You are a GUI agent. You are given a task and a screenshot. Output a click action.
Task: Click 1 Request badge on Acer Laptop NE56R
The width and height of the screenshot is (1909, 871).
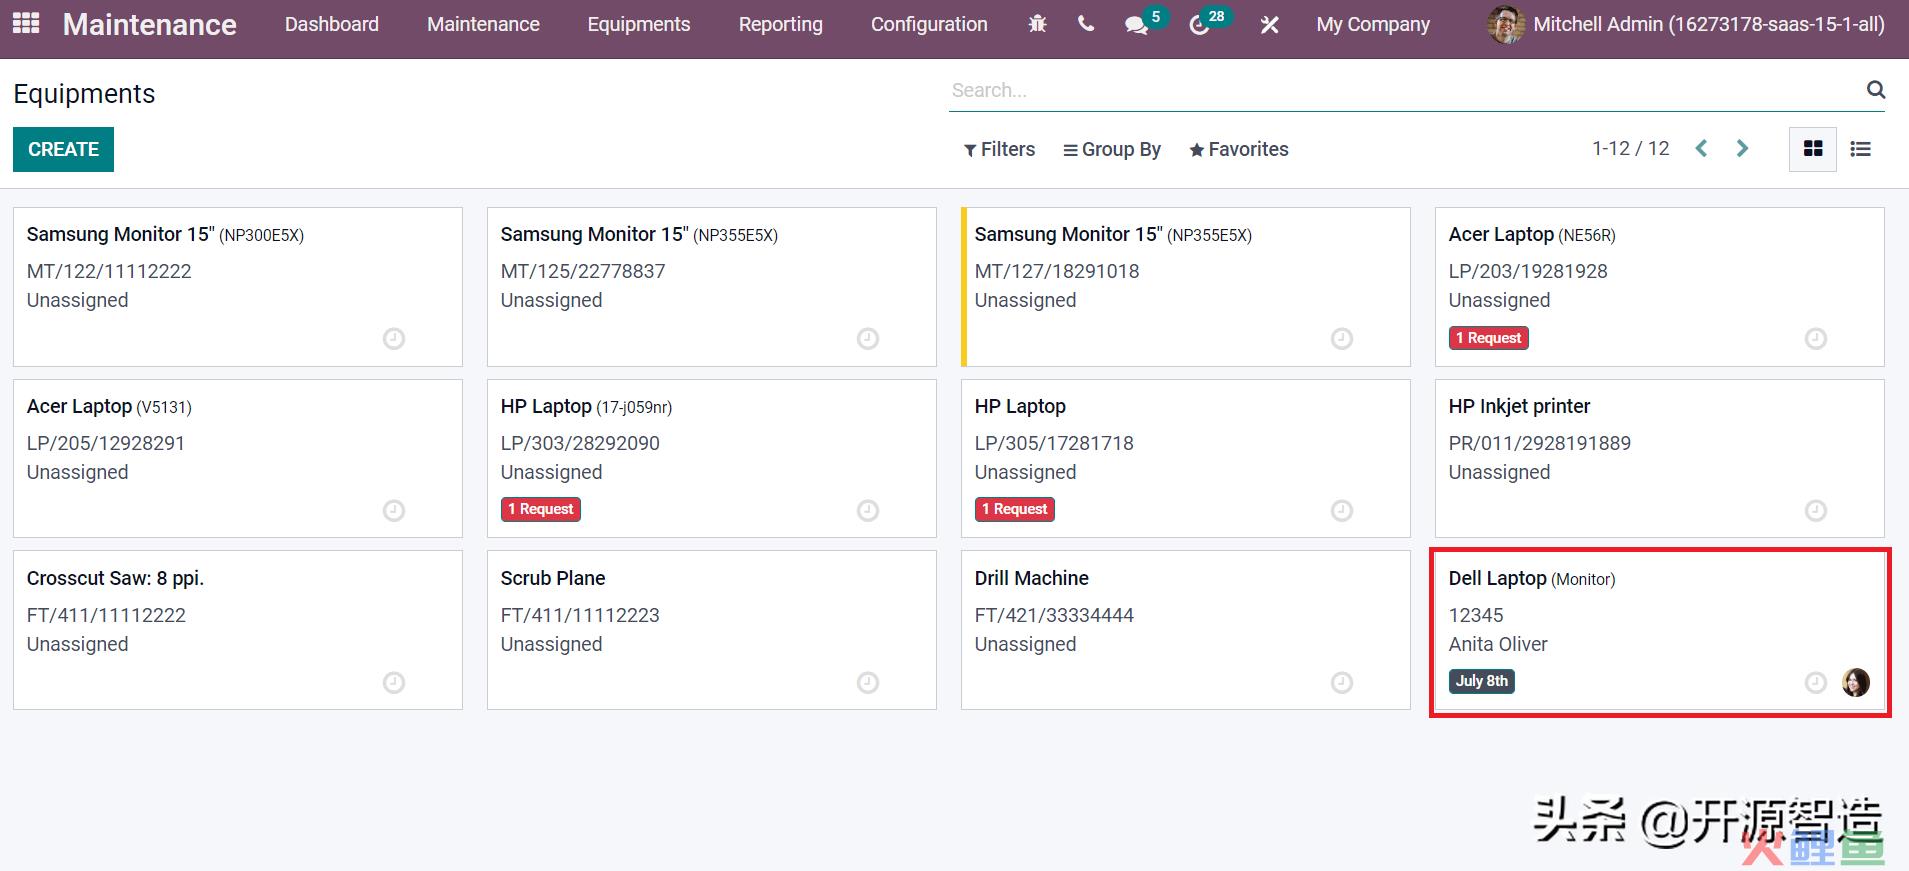(1488, 338)
